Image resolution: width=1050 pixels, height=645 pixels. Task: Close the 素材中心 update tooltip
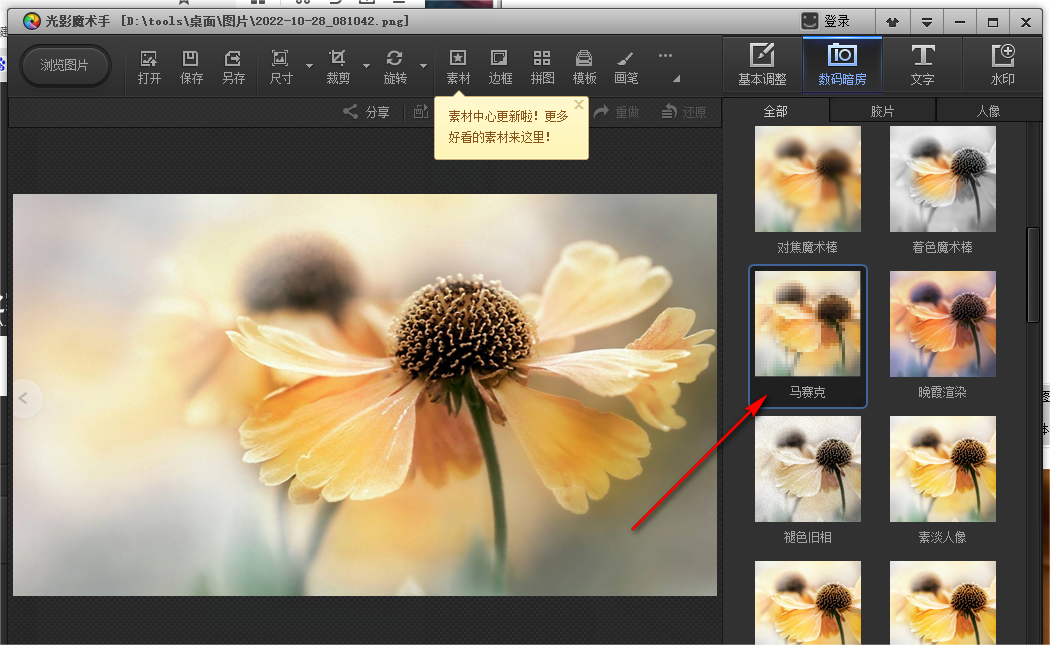pos(578,104)
